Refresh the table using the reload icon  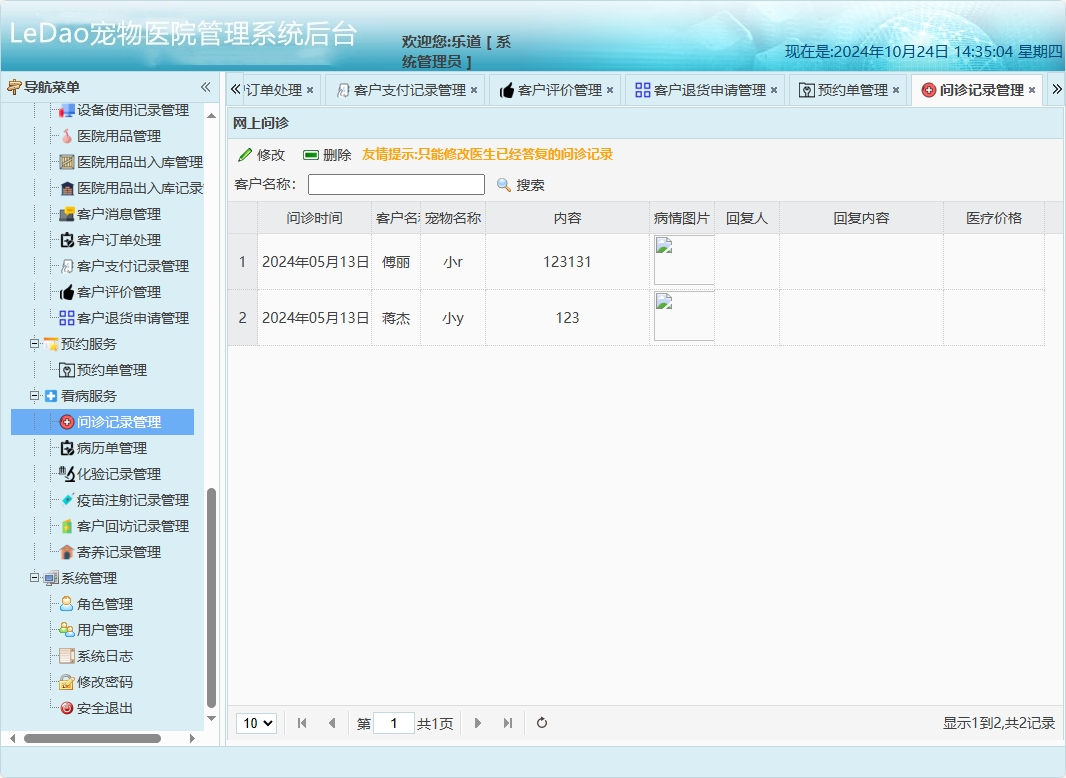pos(541,723)
